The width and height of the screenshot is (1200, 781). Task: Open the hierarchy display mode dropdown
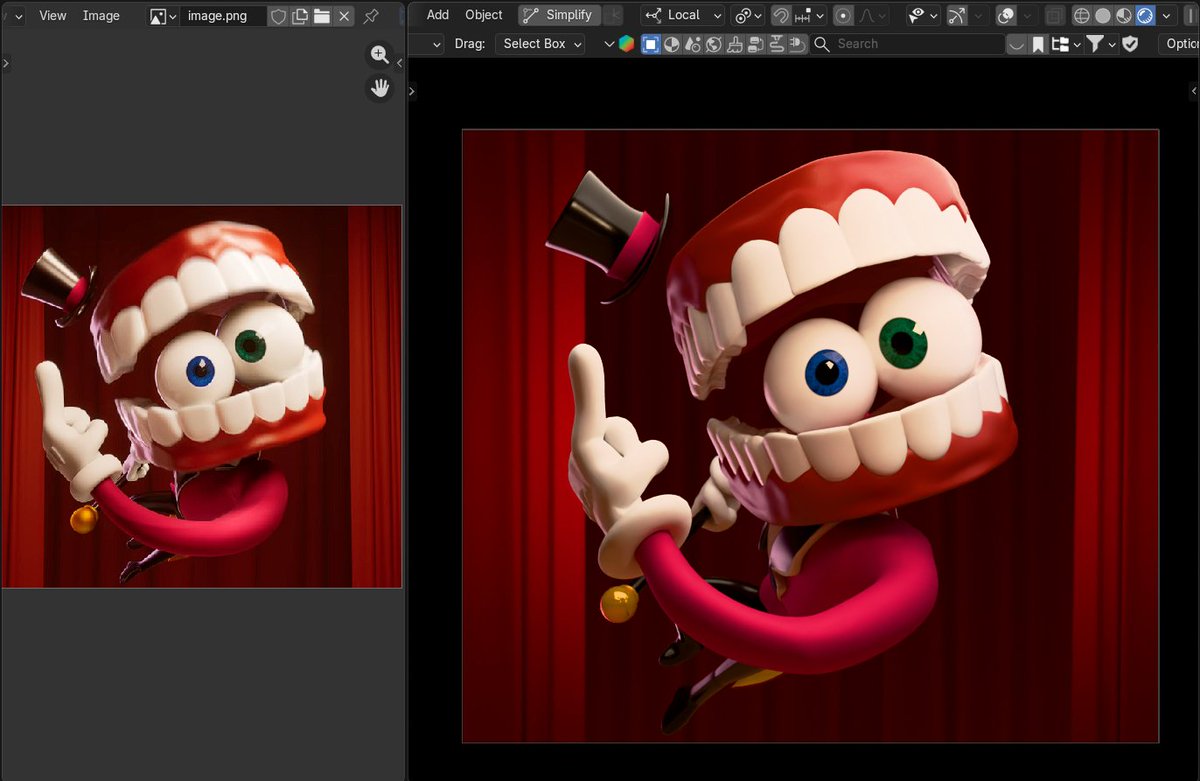[x=1066, y=44]
